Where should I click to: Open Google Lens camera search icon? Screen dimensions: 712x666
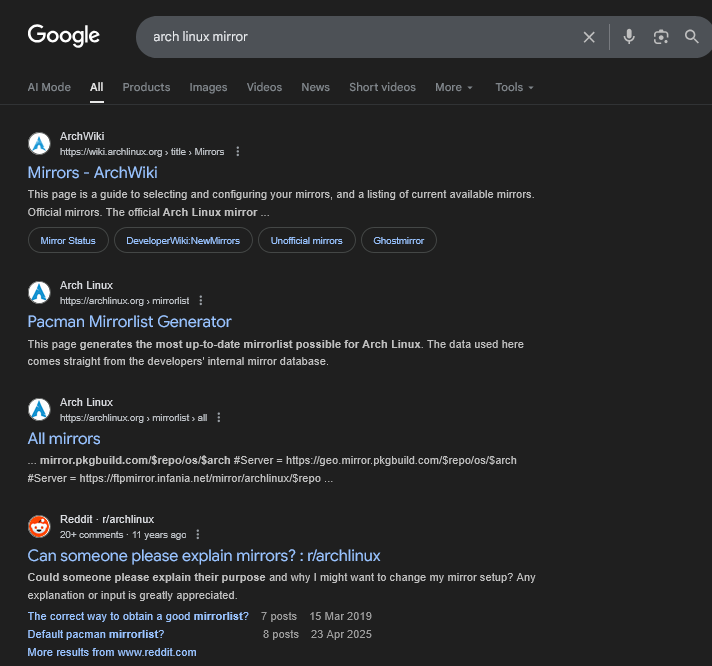coord(661,37)
